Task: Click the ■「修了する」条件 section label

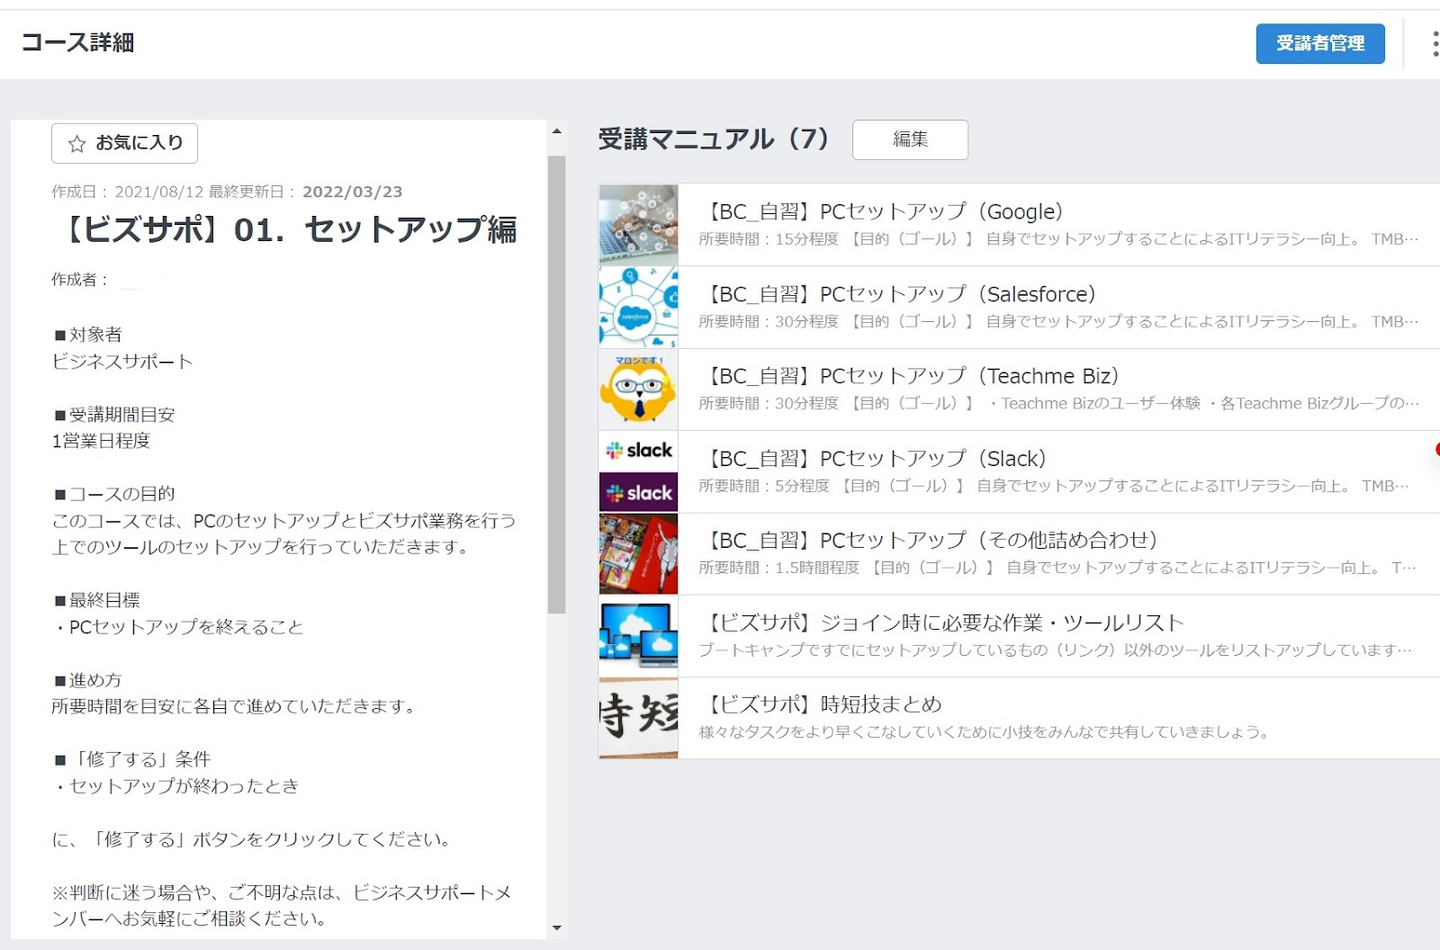Action: pos(131,759)
